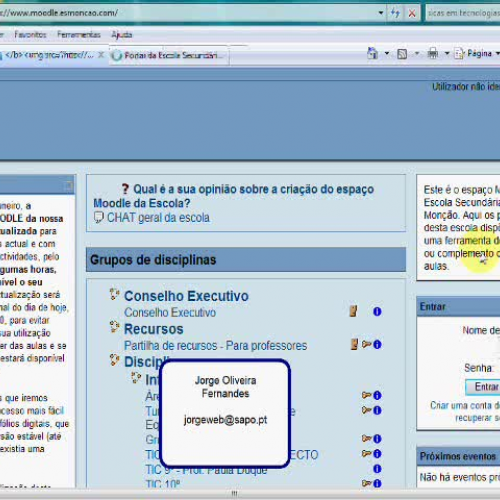Open the Moodle opinion poll link
Image resolution: width=500 pixels, height=500 pixels.
click(233, 196)
